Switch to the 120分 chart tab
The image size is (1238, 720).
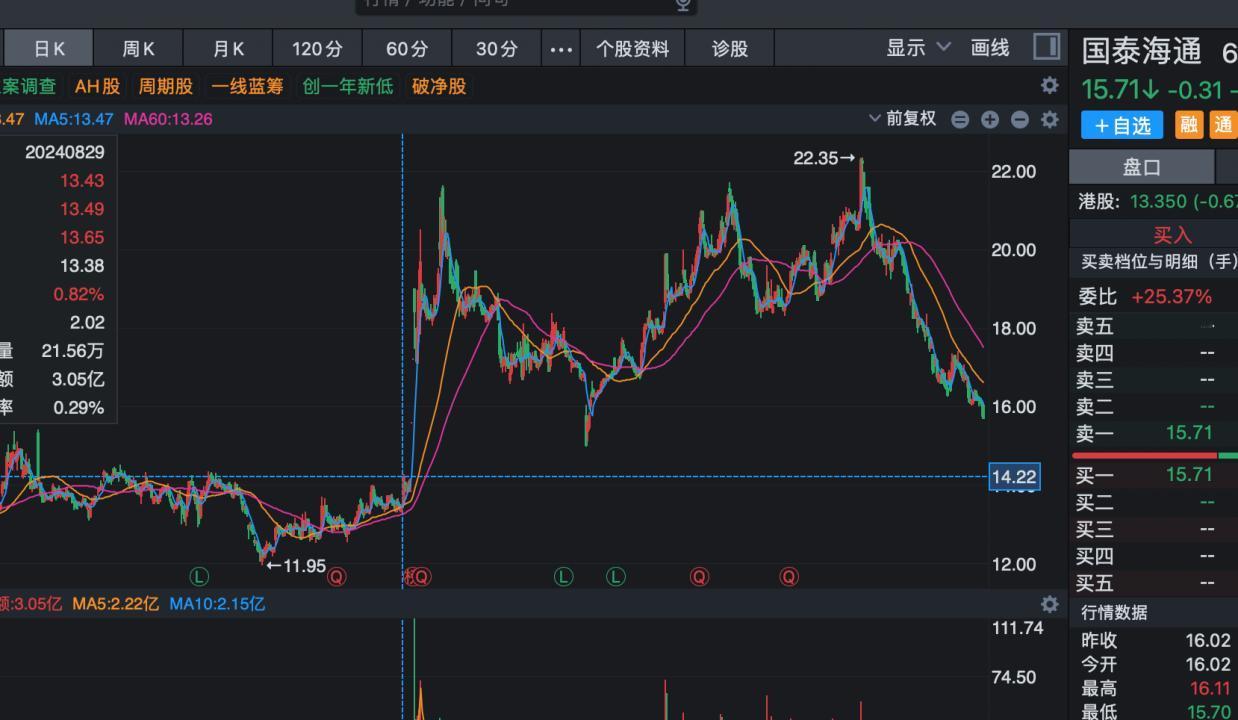[x=317, y=48]
